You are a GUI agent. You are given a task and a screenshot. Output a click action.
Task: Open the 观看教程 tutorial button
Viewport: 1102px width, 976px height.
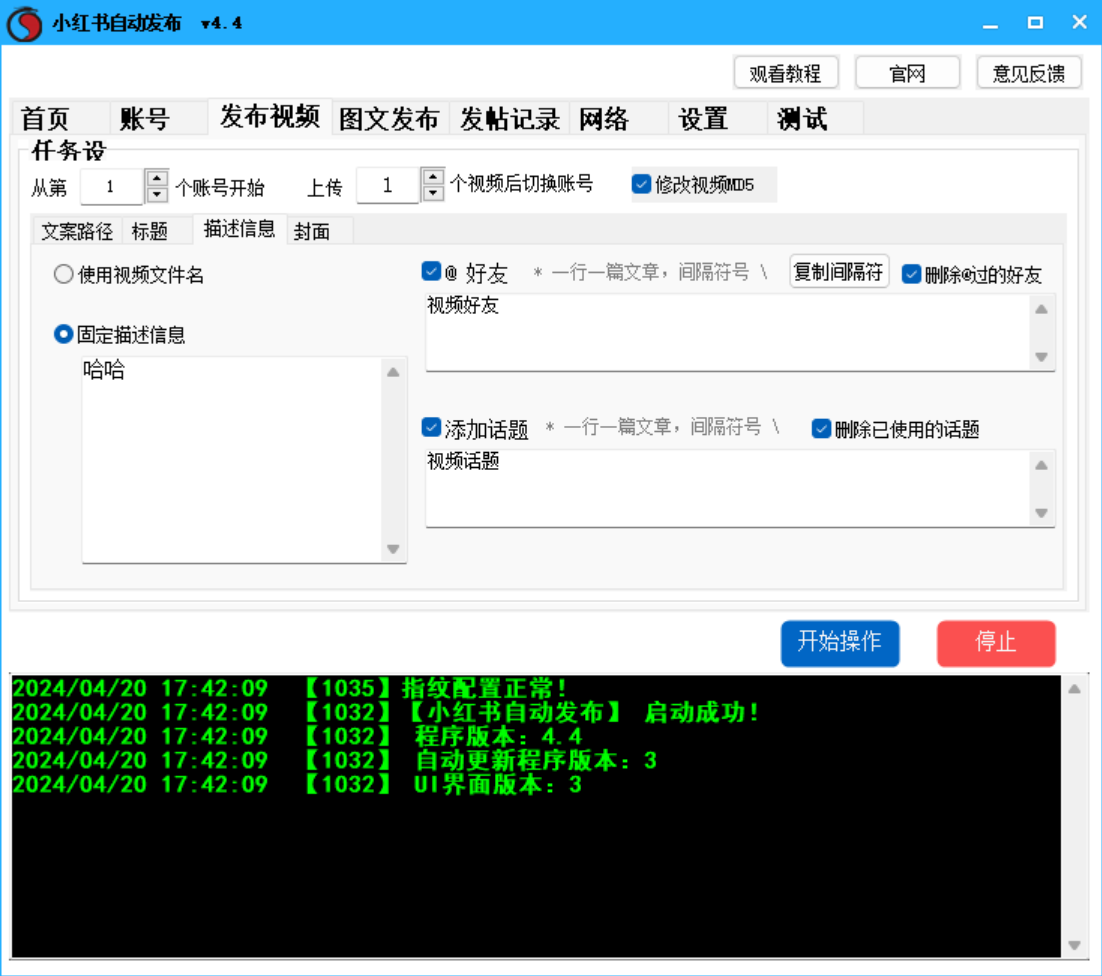786,73
